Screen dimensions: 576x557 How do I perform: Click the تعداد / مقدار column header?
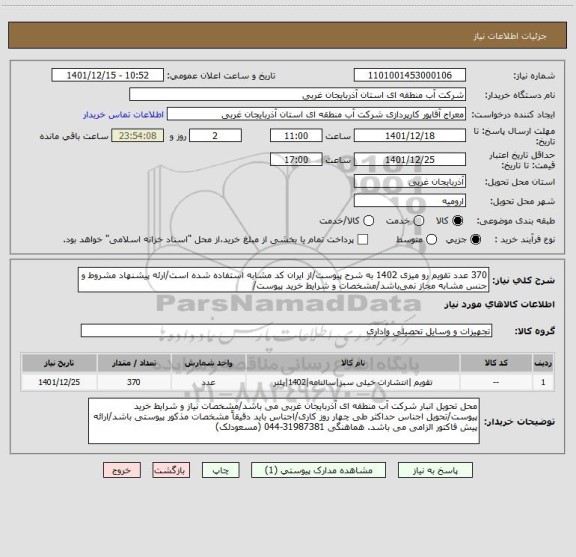134,363
